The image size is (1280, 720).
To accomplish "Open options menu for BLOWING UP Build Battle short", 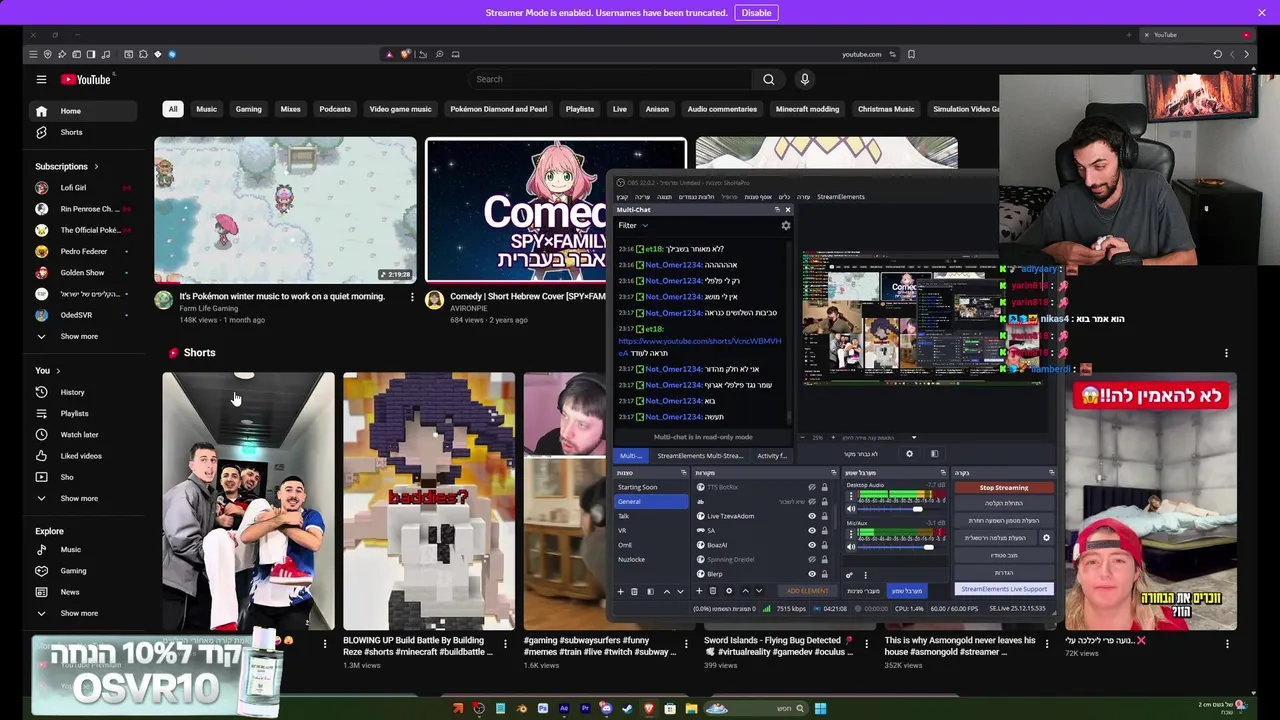I will [x=505, y=644].
